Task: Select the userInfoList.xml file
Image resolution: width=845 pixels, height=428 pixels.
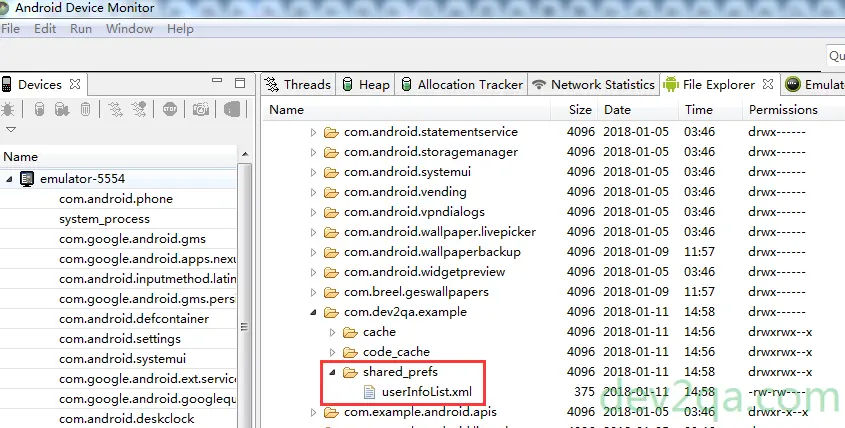Action: click(x=427, y=392)
